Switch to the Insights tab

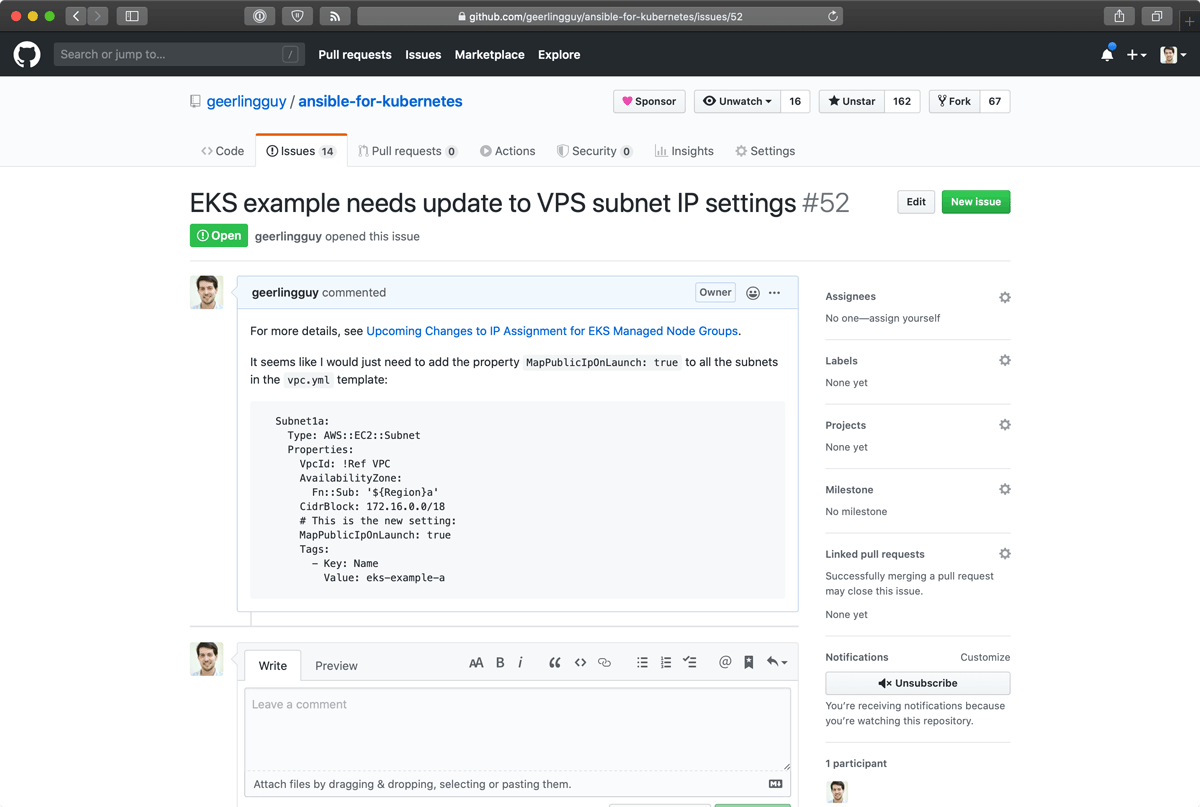coord(684,151)
